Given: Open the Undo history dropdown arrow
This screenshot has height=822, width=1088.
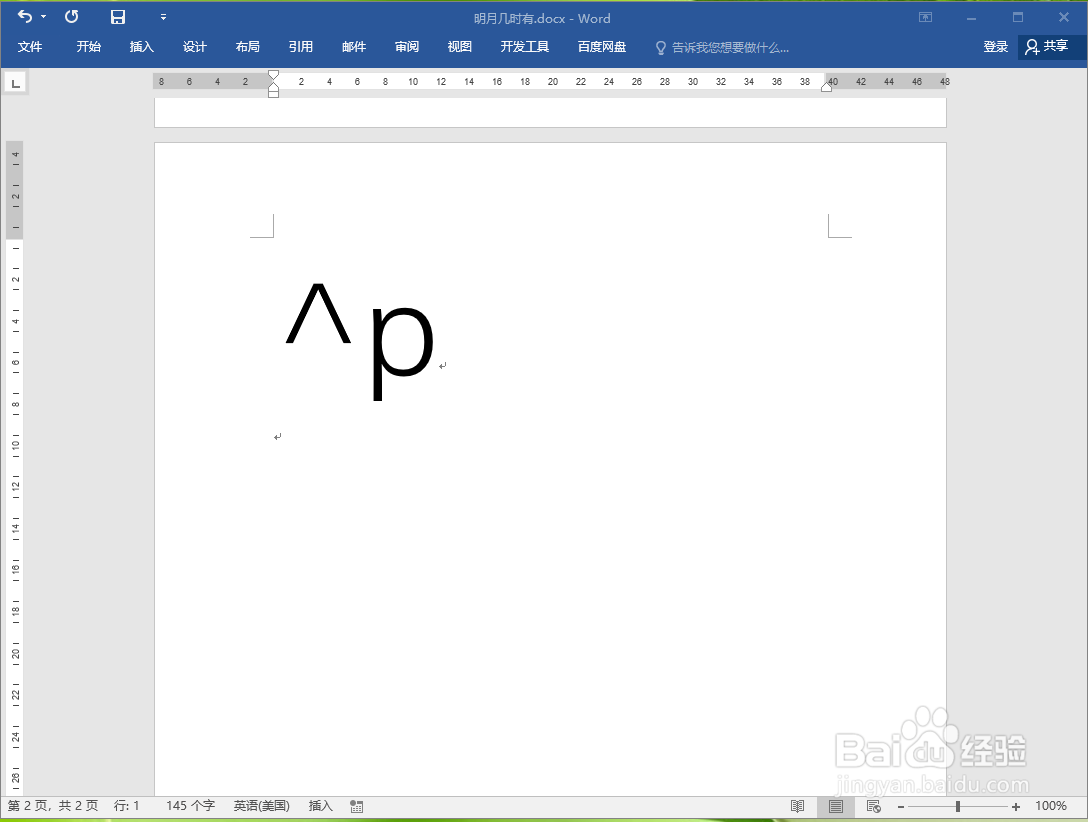Looking at the screenshot, I should tap(44, 17).
